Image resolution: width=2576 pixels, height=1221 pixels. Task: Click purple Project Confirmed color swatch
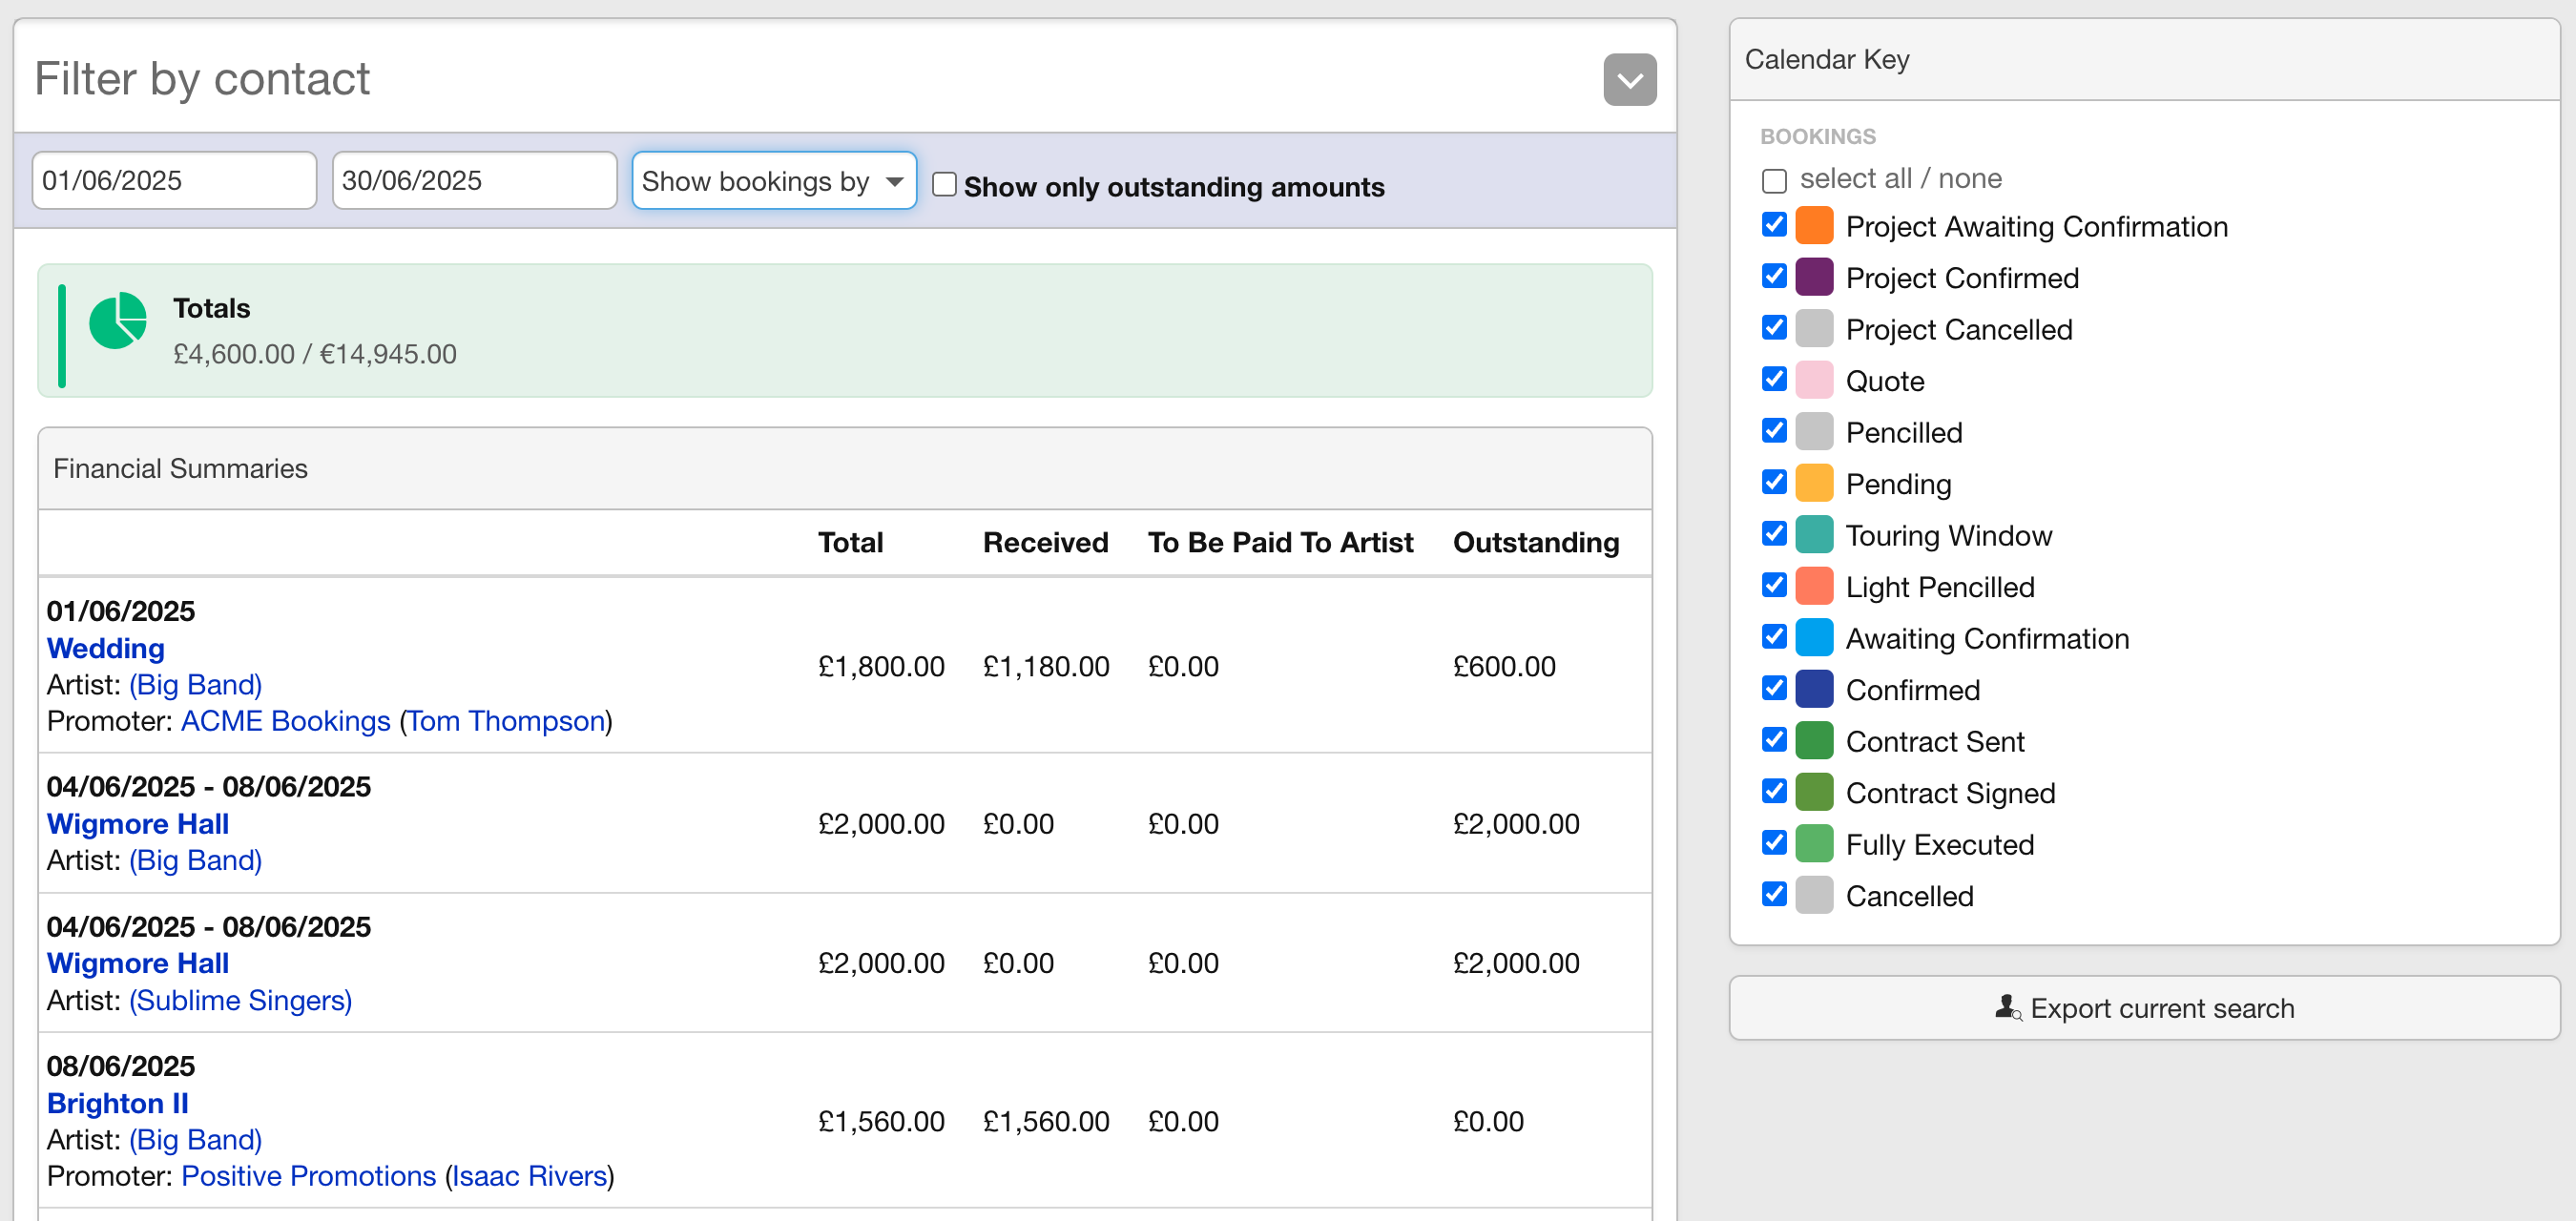(1814, 277)
